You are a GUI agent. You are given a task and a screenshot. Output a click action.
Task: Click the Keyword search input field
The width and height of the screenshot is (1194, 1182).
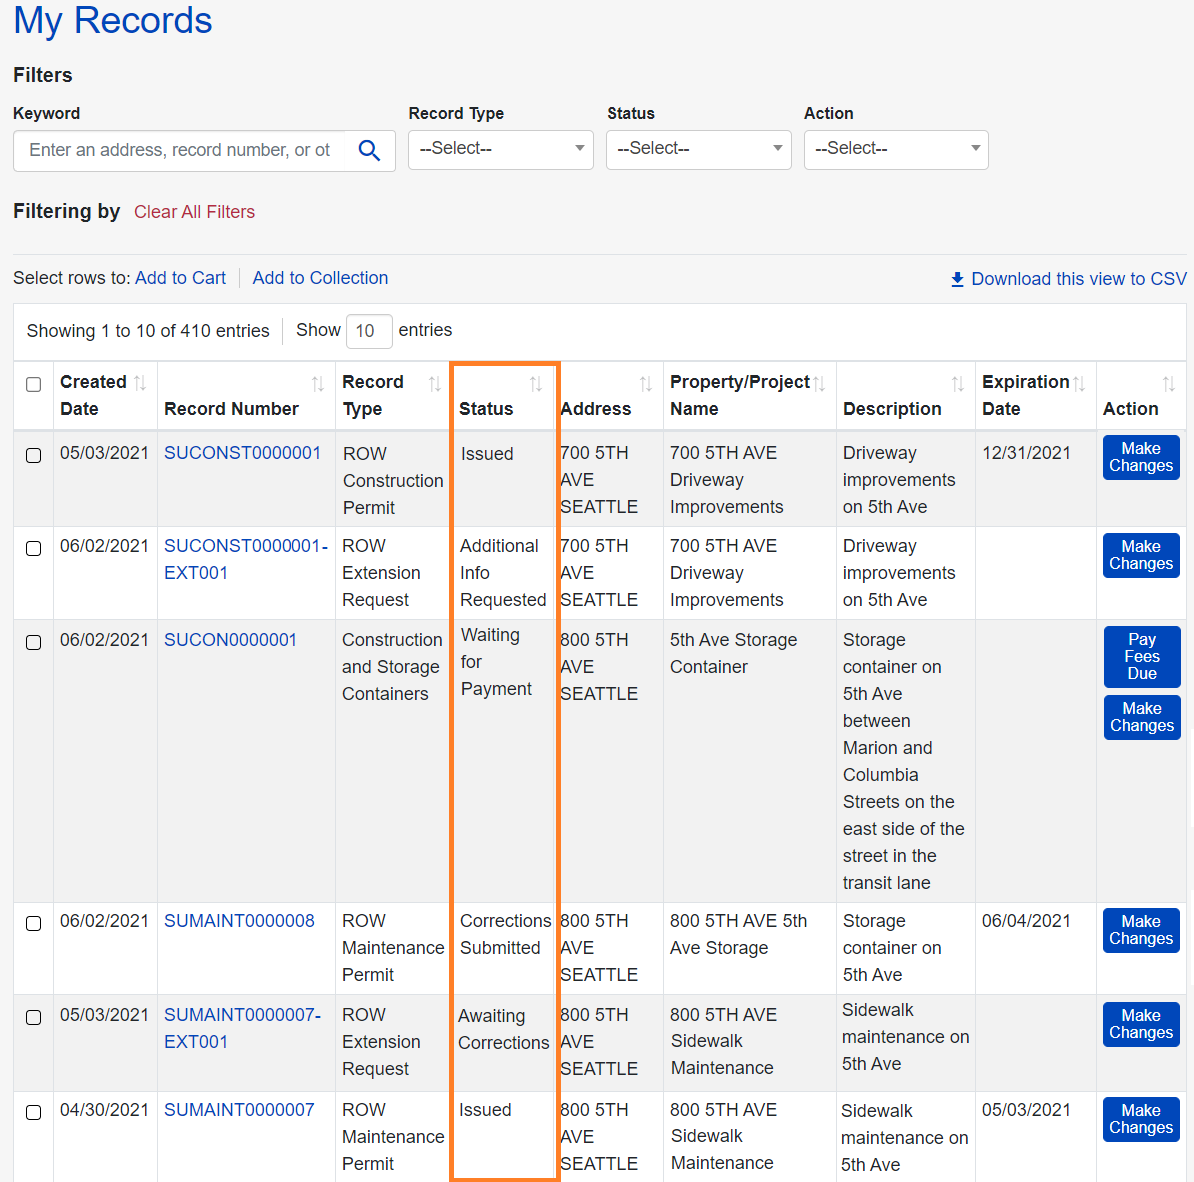click(180, 150)
